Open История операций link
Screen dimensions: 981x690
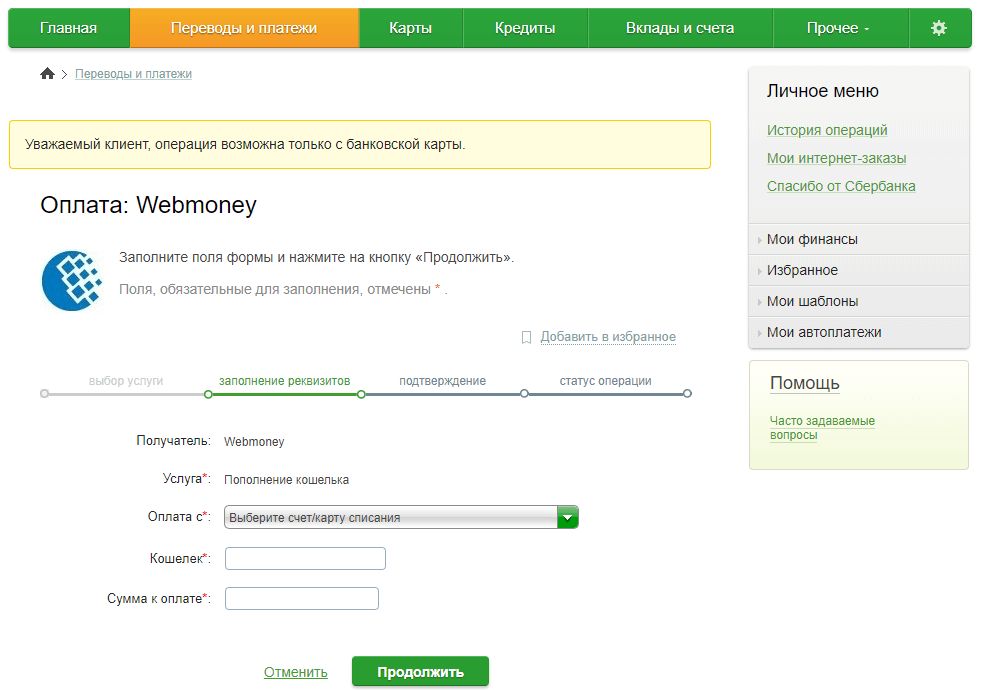[827, 130]
